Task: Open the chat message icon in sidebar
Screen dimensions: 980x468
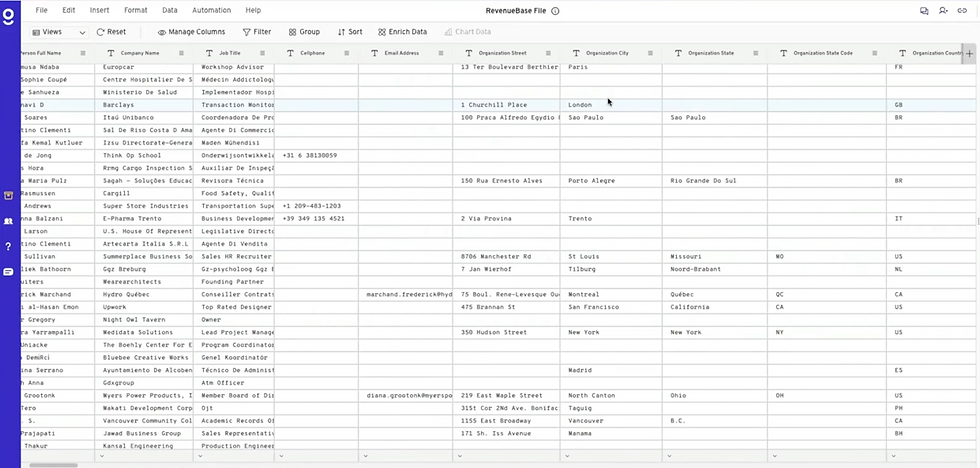Action: point(8,272)
